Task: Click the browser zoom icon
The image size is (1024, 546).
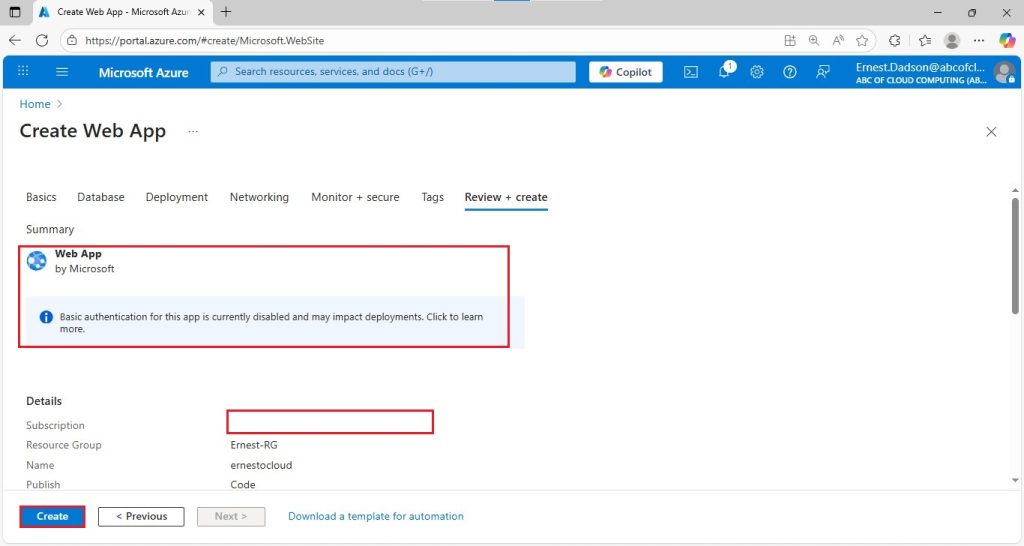Action: (814, 40)
